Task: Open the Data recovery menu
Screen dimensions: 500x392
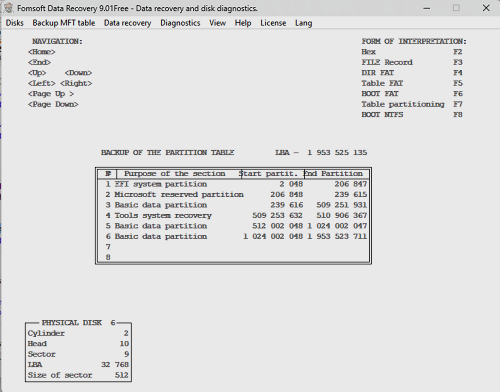Action: (x=127, y=23)
